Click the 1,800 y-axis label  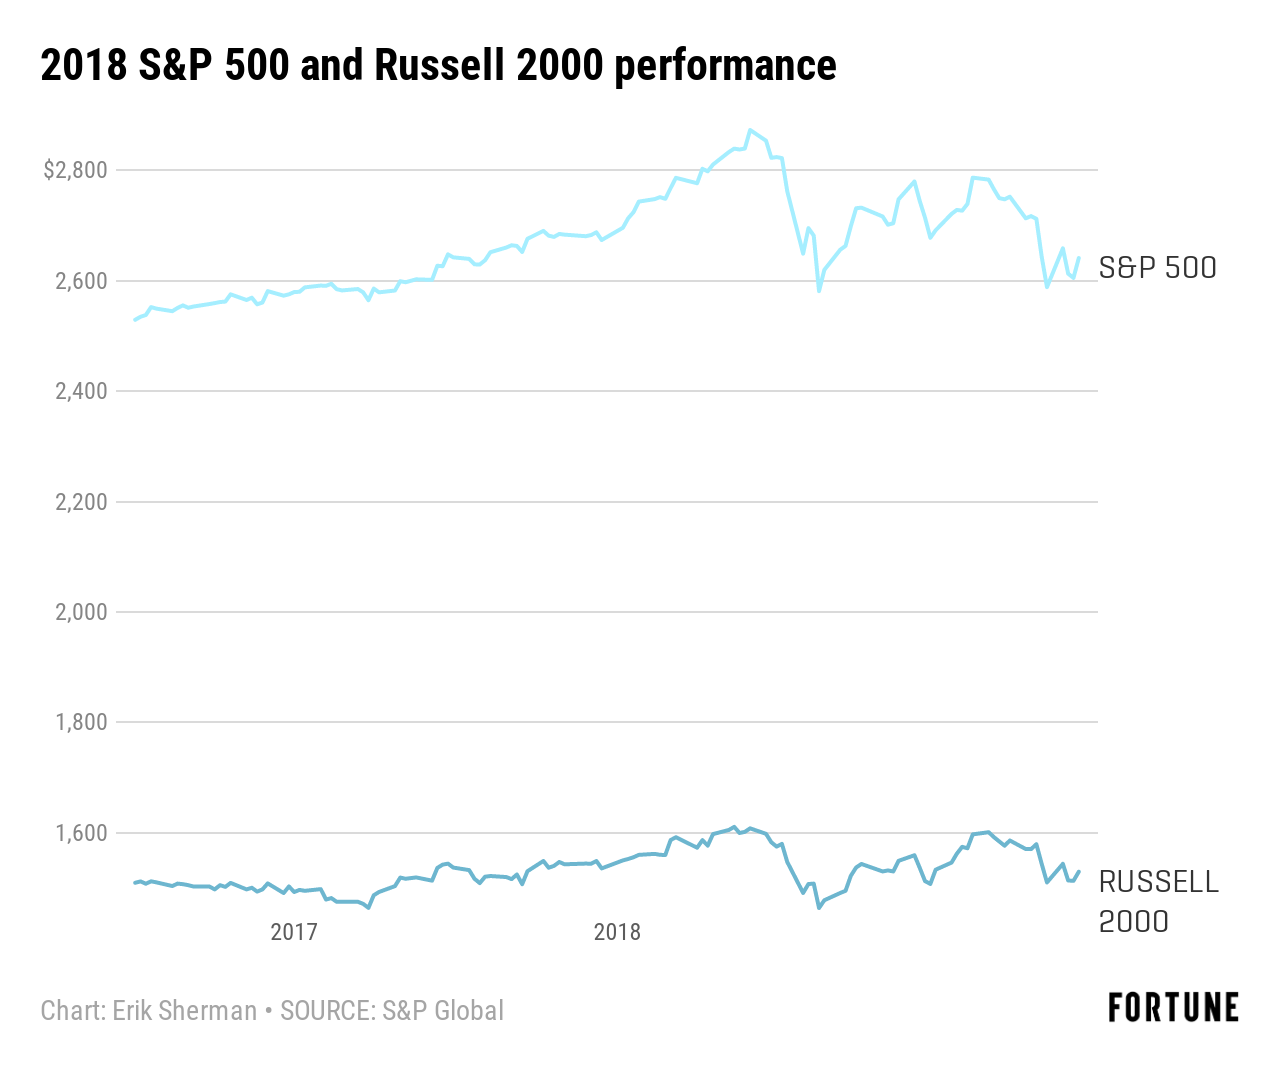click(81, 722)
